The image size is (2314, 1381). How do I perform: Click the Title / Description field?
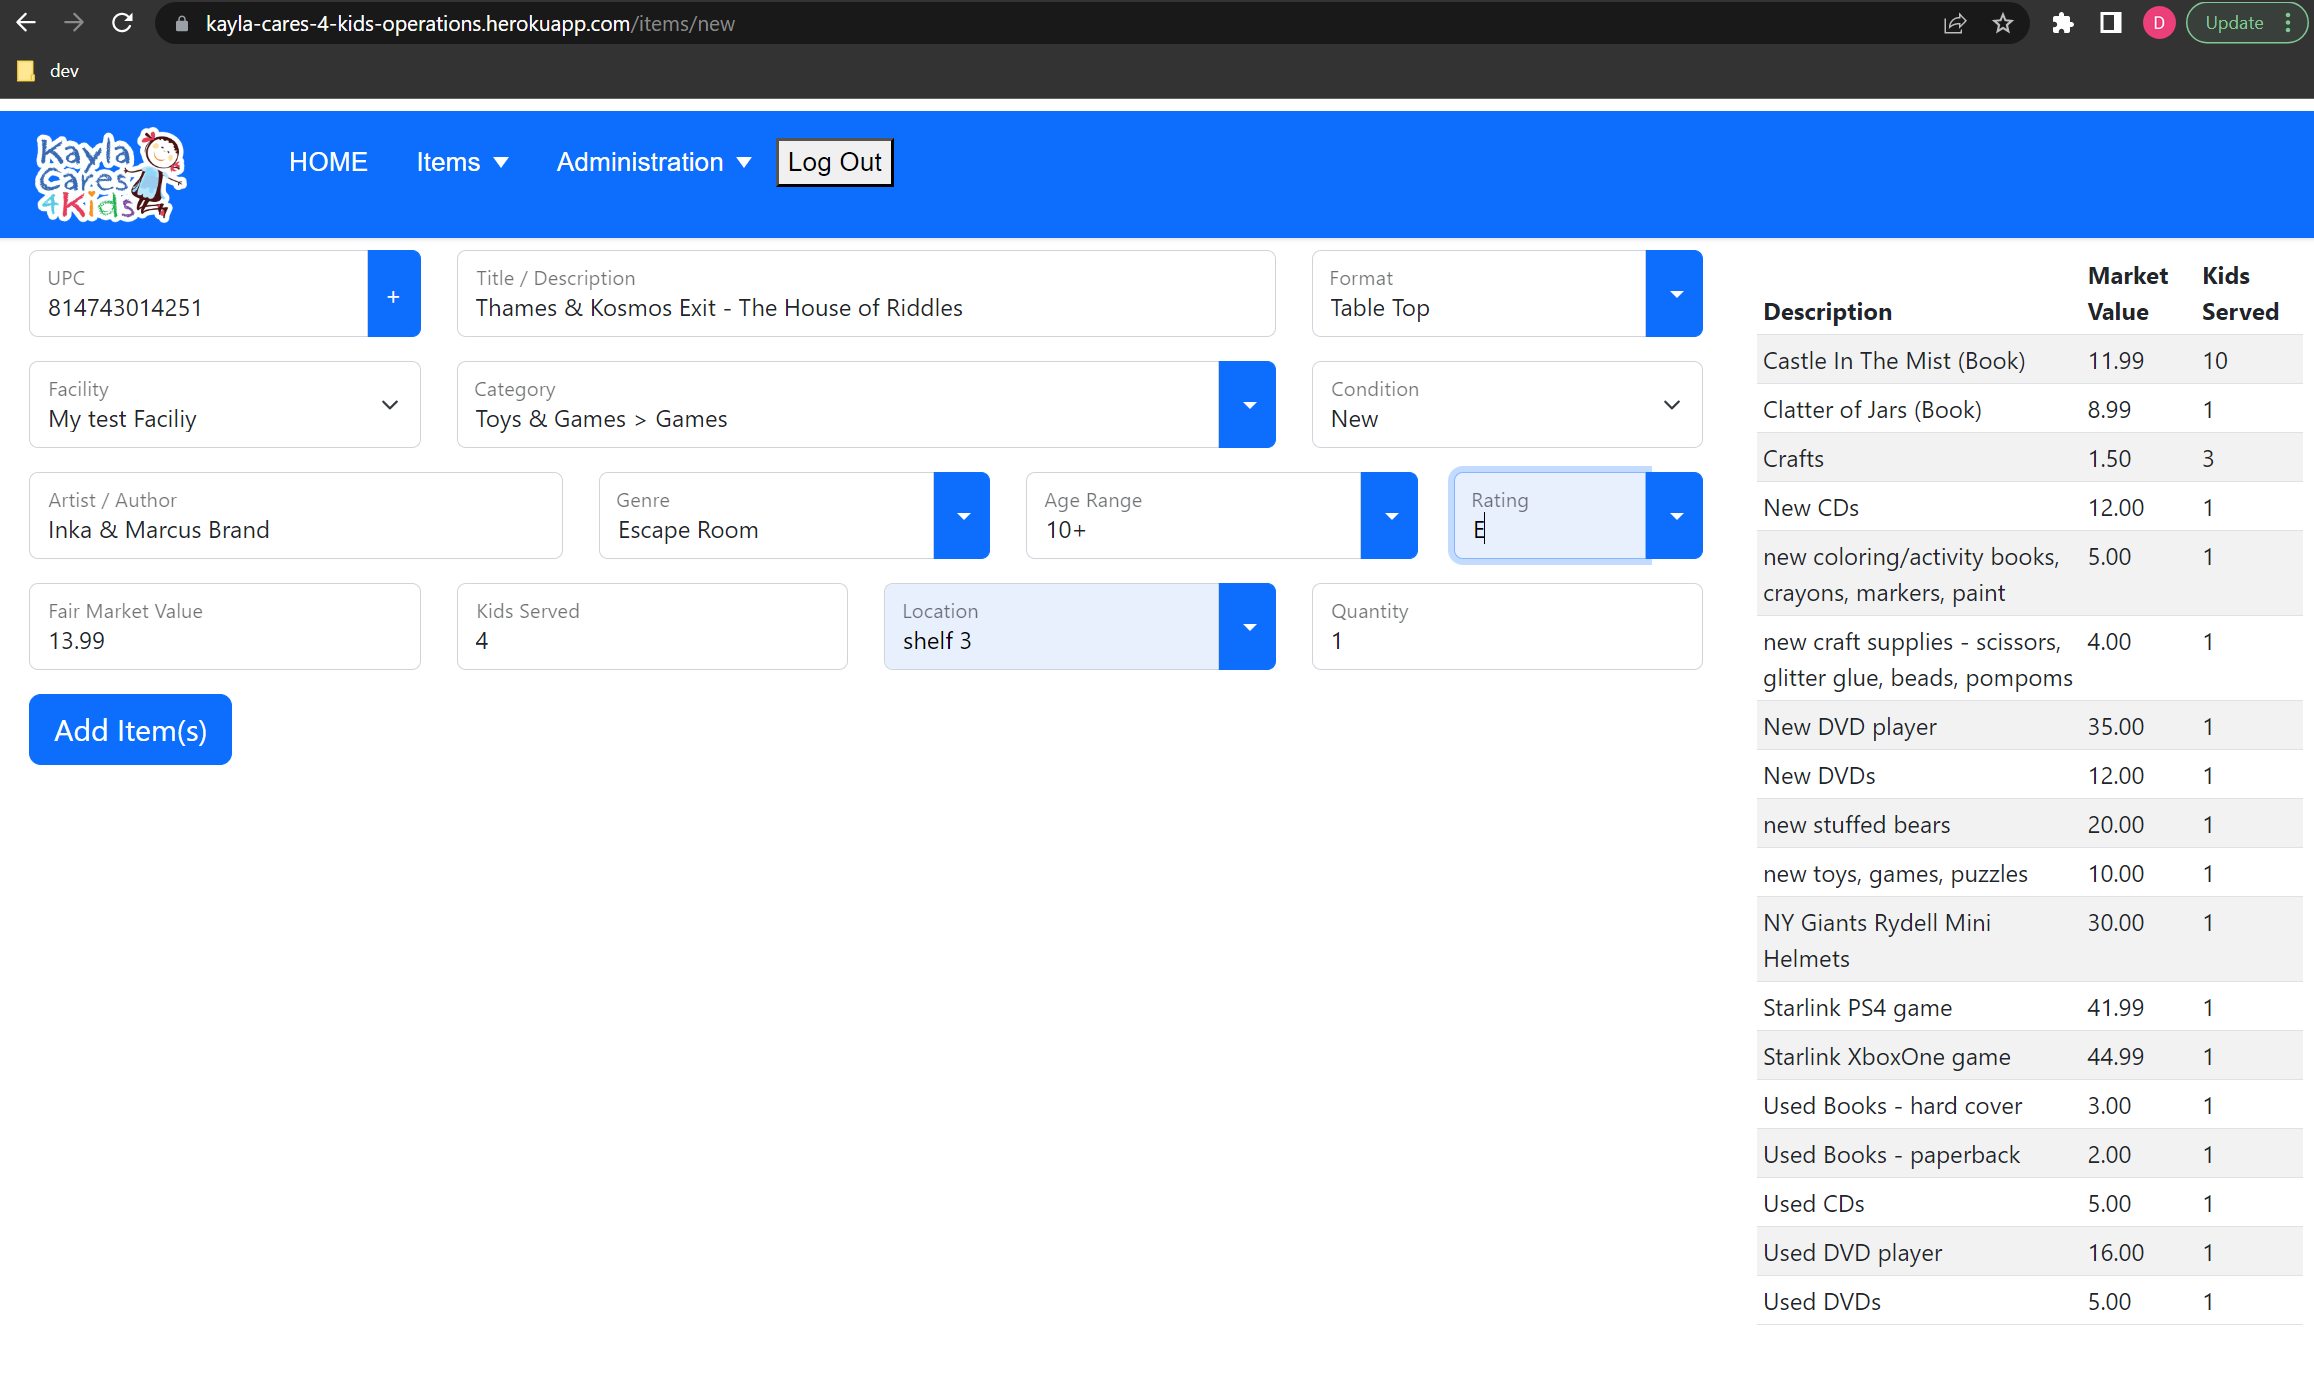pyautogui.click(x=866, y=294)
